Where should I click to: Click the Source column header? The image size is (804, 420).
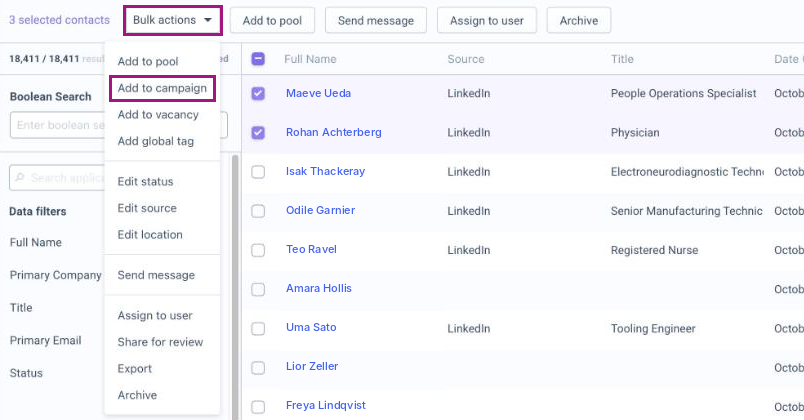click(x=466, y=59)
